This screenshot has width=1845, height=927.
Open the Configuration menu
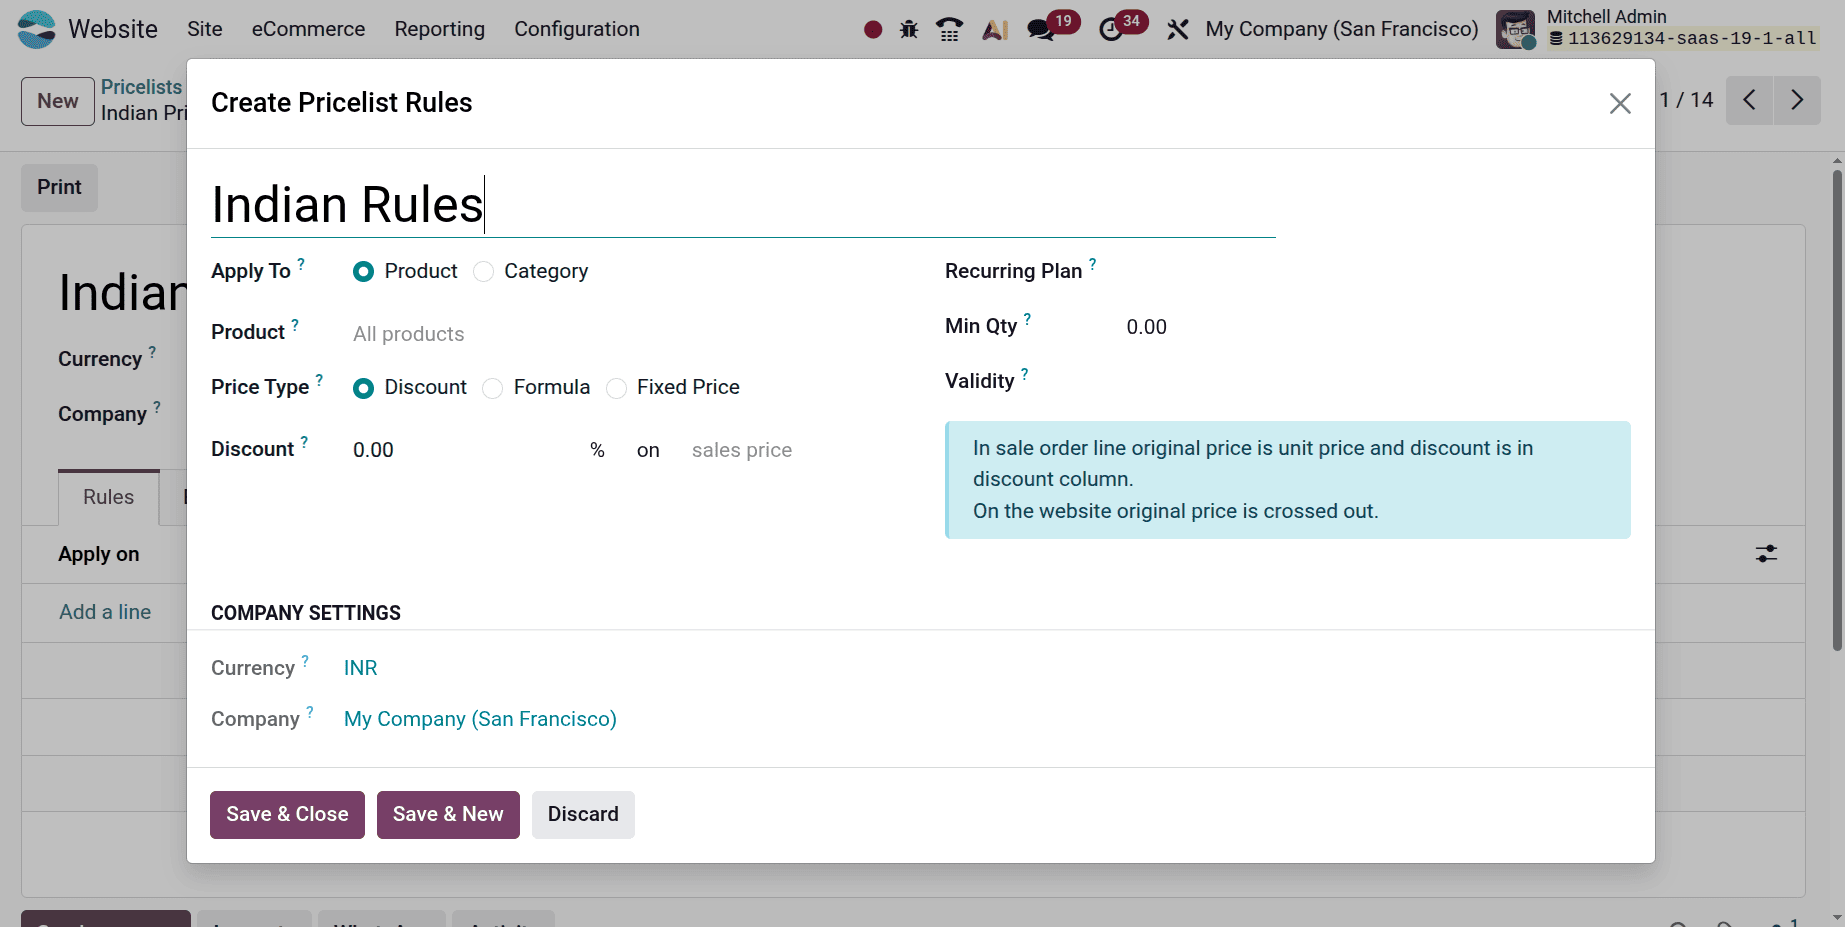click(x=577, y=29)
